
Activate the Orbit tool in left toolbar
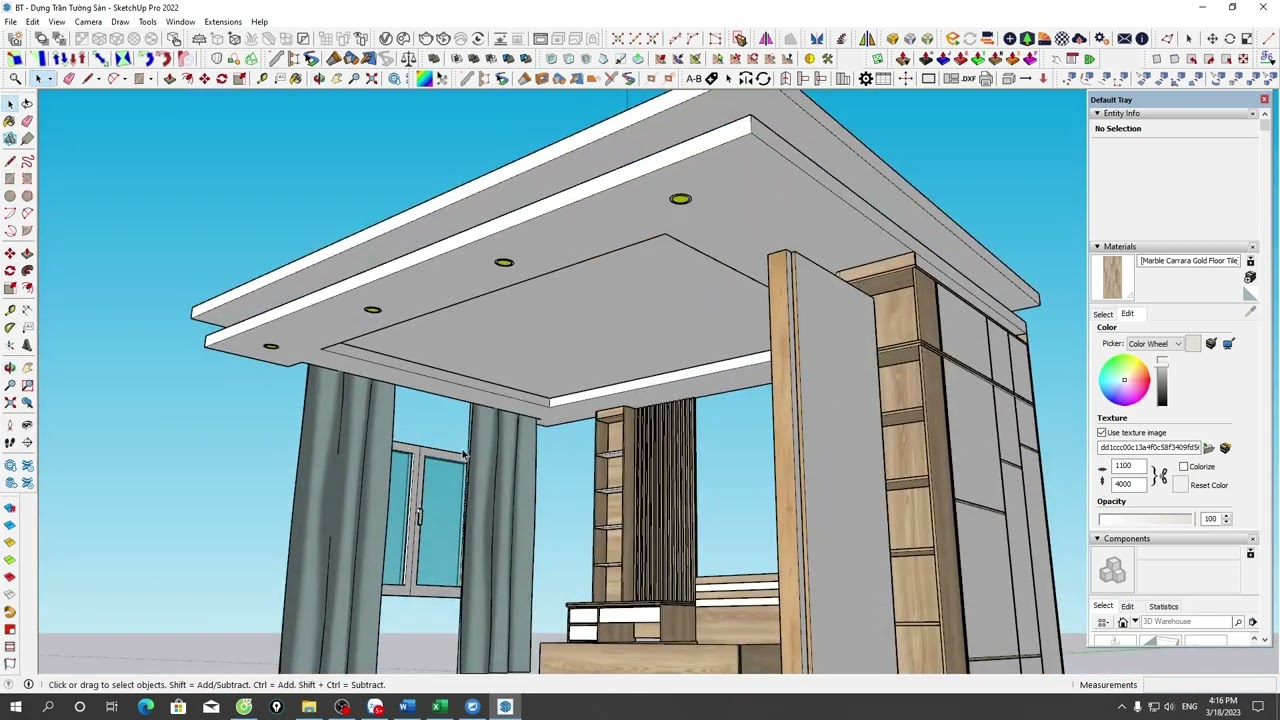pos(10,367)
